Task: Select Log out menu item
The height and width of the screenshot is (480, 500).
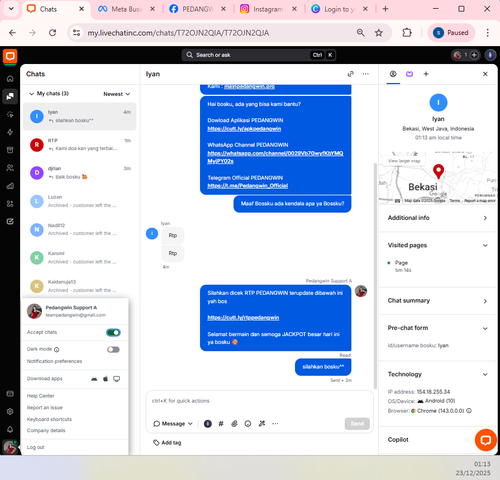Action: (35, 447)
